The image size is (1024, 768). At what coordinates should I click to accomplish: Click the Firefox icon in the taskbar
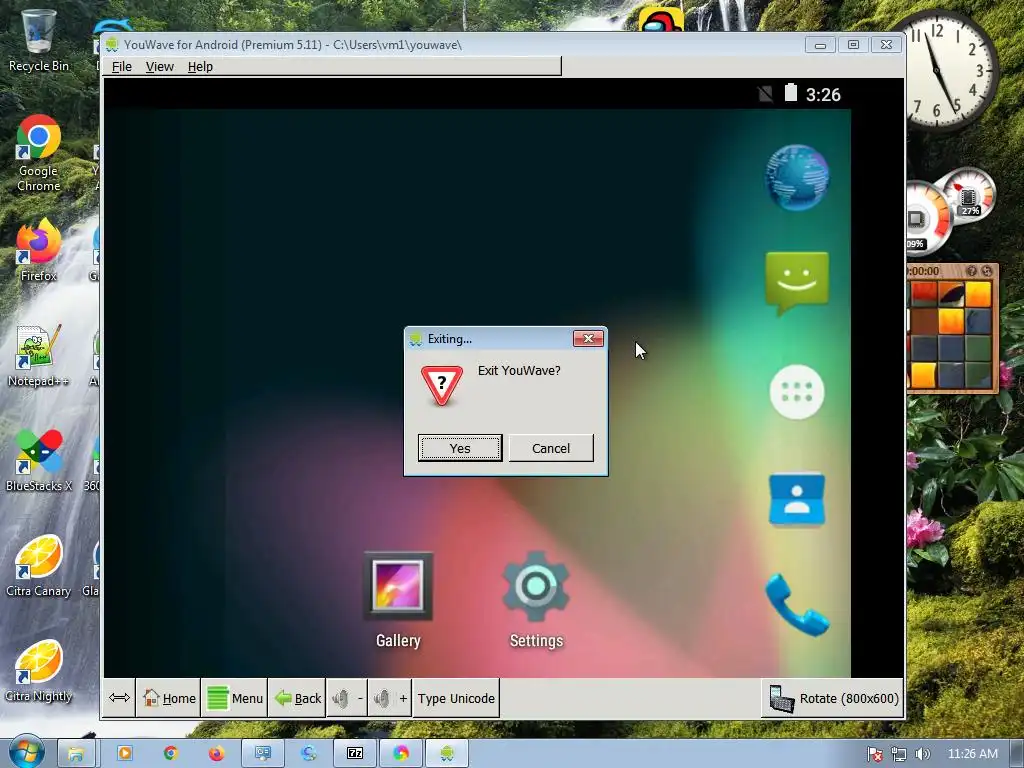pos(216,754)
